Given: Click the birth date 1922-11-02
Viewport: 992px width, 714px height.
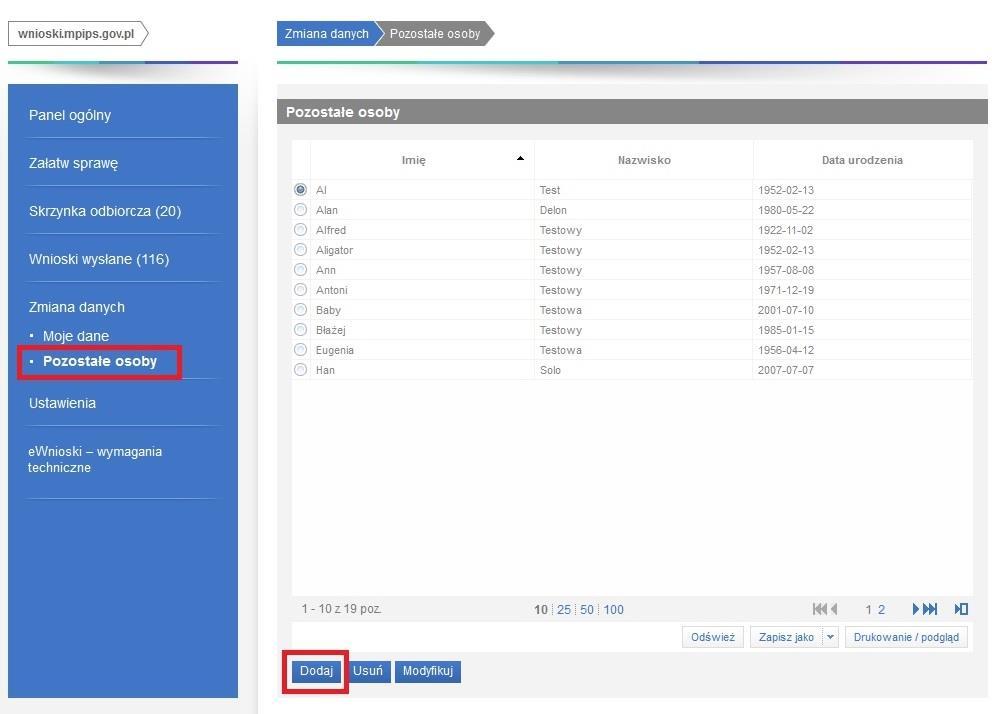Looking at the screenshot, I should tap(785, 230).
